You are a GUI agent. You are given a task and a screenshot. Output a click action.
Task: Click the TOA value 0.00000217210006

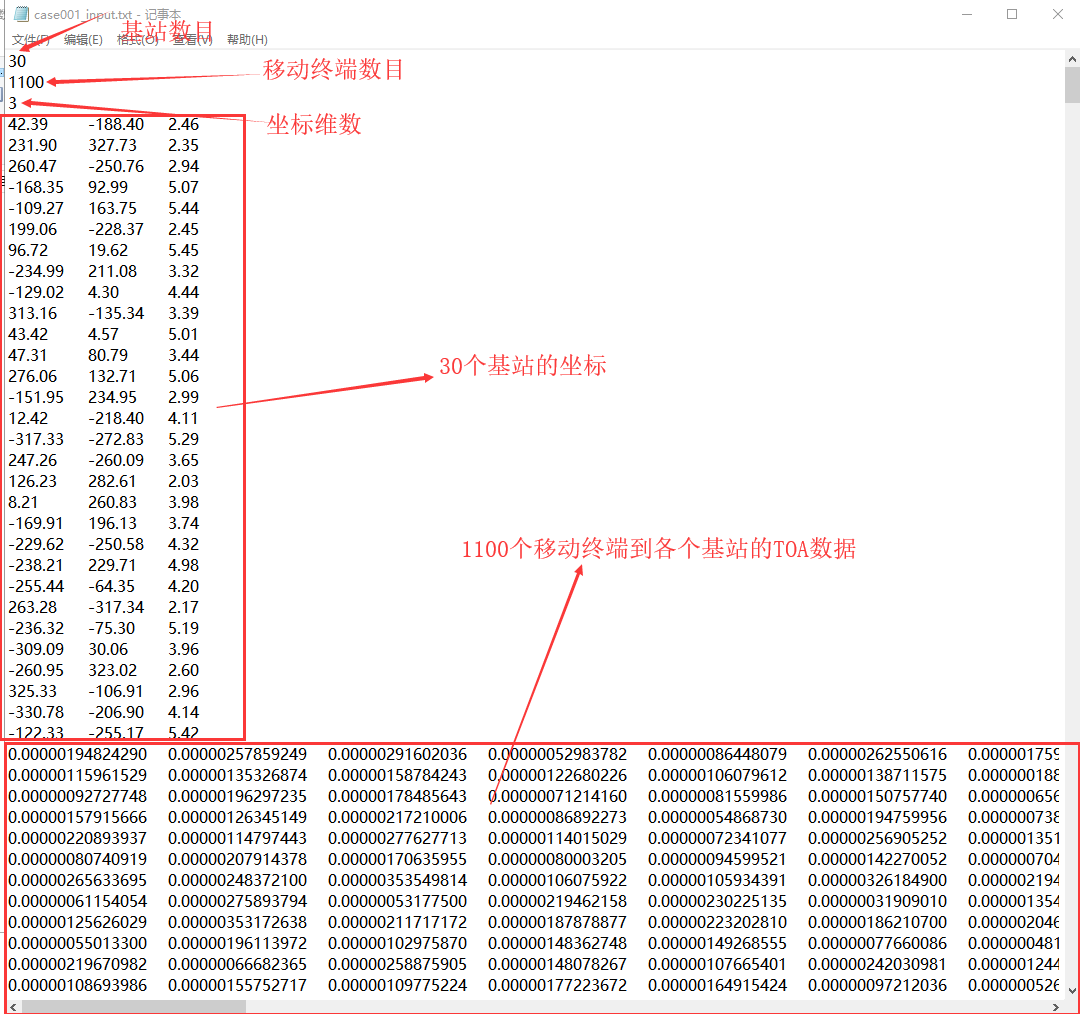point(397,818)
